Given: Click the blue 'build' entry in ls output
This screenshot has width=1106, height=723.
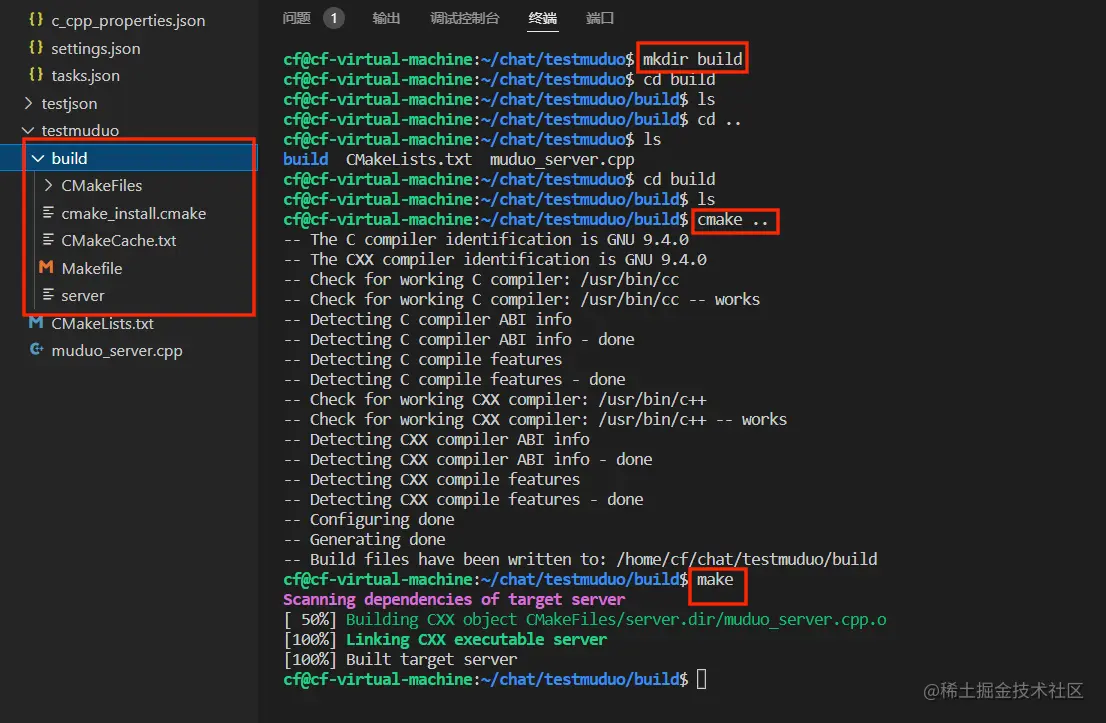Looking at the screenshot, I should click(305, 159).
